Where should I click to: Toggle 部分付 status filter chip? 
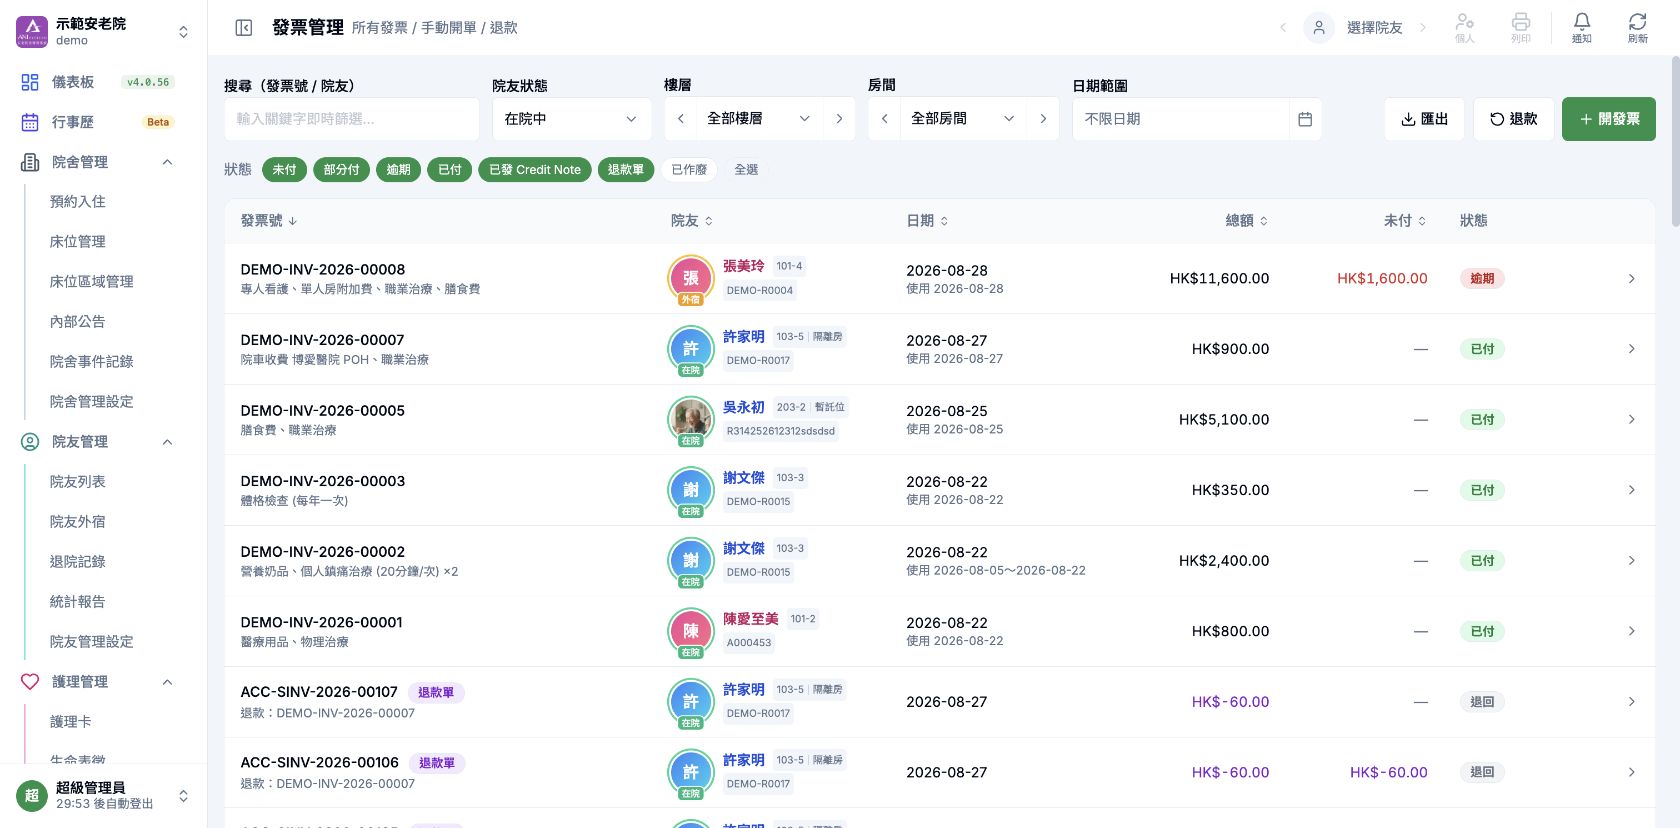341,170
